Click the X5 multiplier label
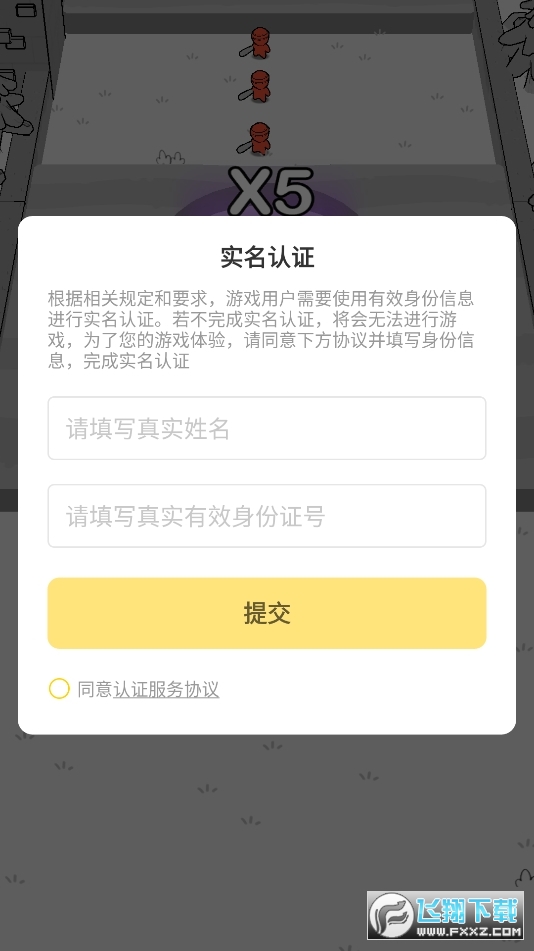Image resolution: width=534 pixels, height=951 pixels. [271, 193]
